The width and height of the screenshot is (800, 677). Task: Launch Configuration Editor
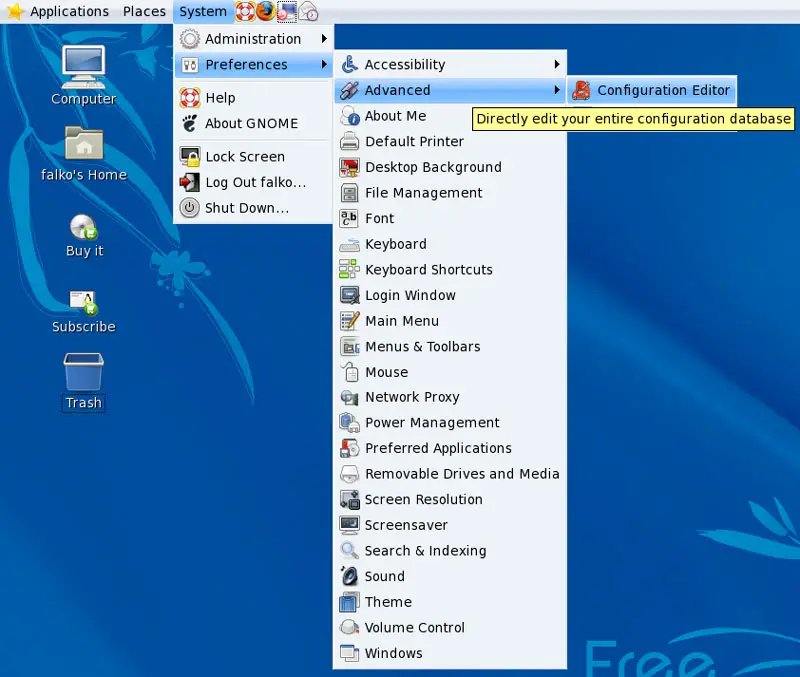tap(652, 90)
